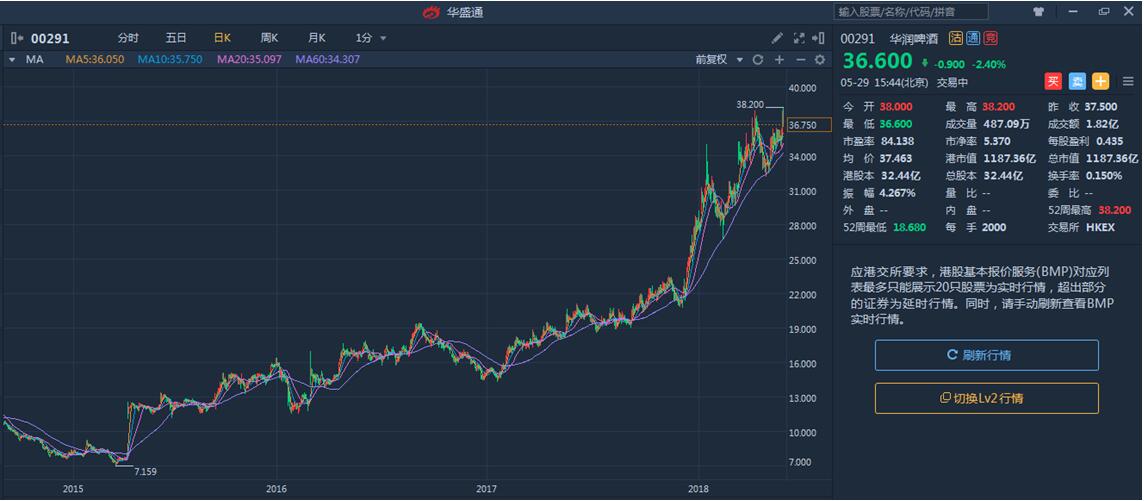The image size is (1144, 501).
Task: Open the 前复权 adjustment dropdown
Action: [x=719, y=60]
